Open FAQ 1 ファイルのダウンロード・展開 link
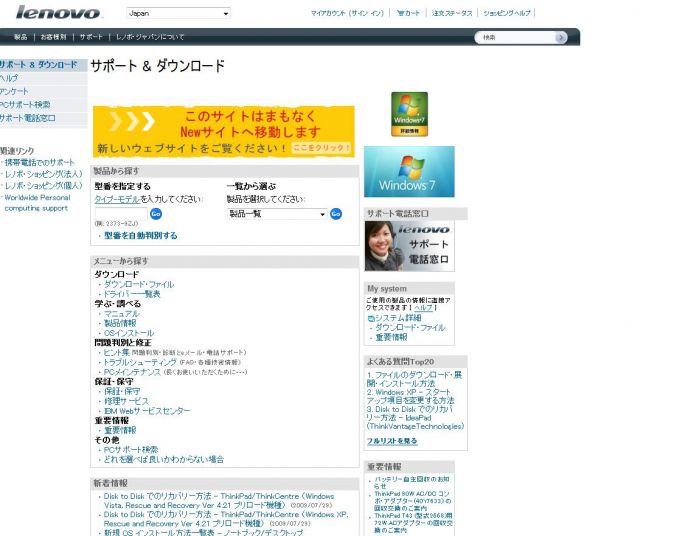680x536 pixels. click(x=415, y=379)
